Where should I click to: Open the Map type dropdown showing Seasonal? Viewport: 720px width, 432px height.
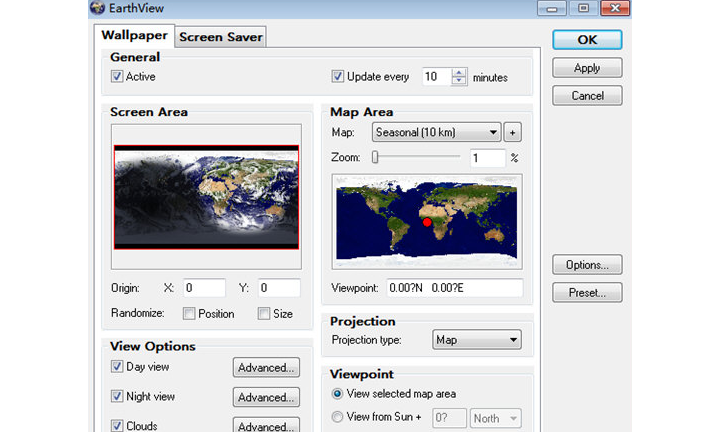point(436,132)
